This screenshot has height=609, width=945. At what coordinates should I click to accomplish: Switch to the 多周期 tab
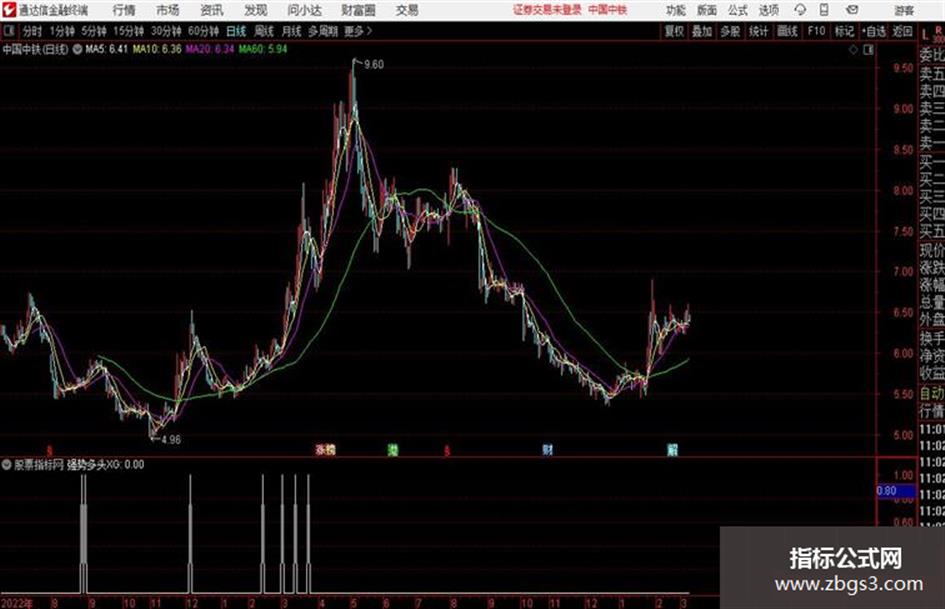pyautogui.click(x=322, y=31)
